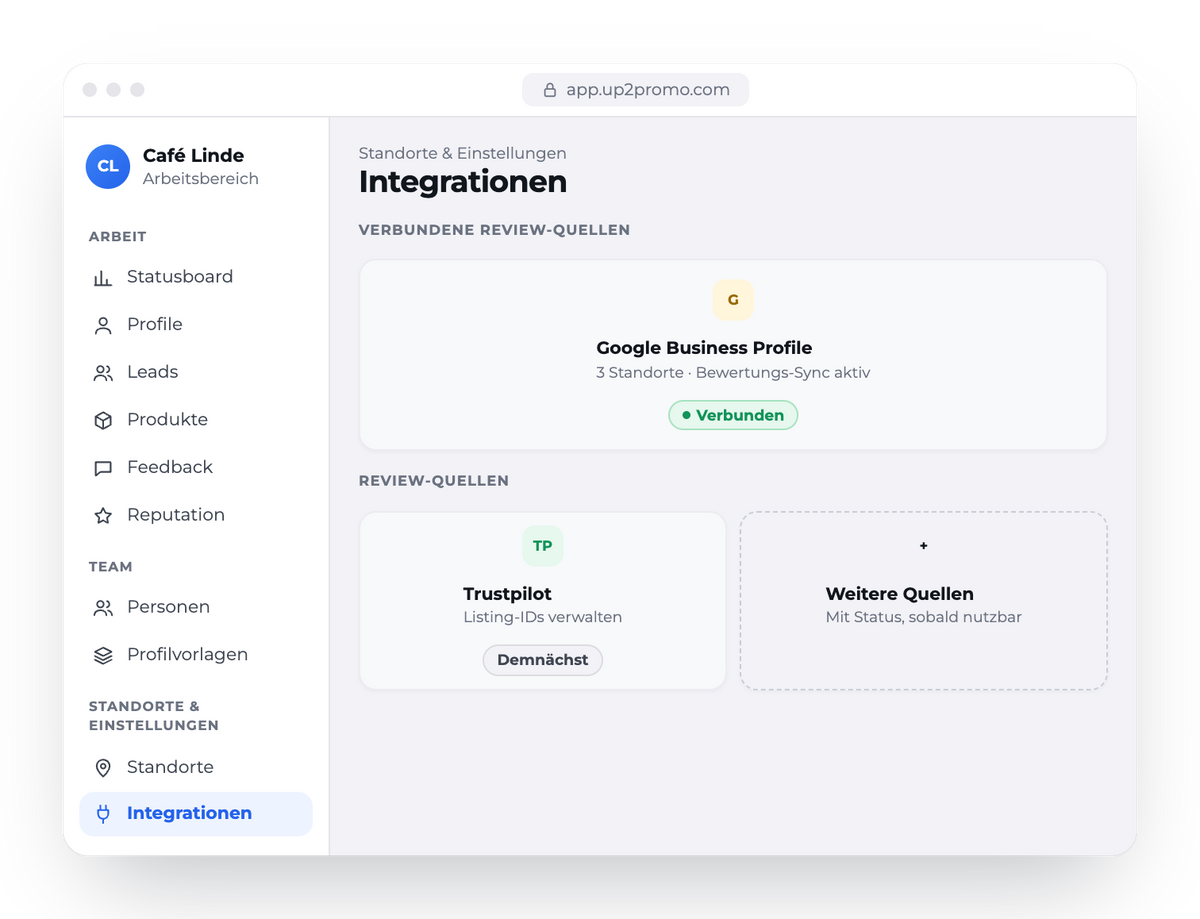Screen dimensions: 1200x919
Task: Click the Café Linde workspace name
Action: [193, 155]
